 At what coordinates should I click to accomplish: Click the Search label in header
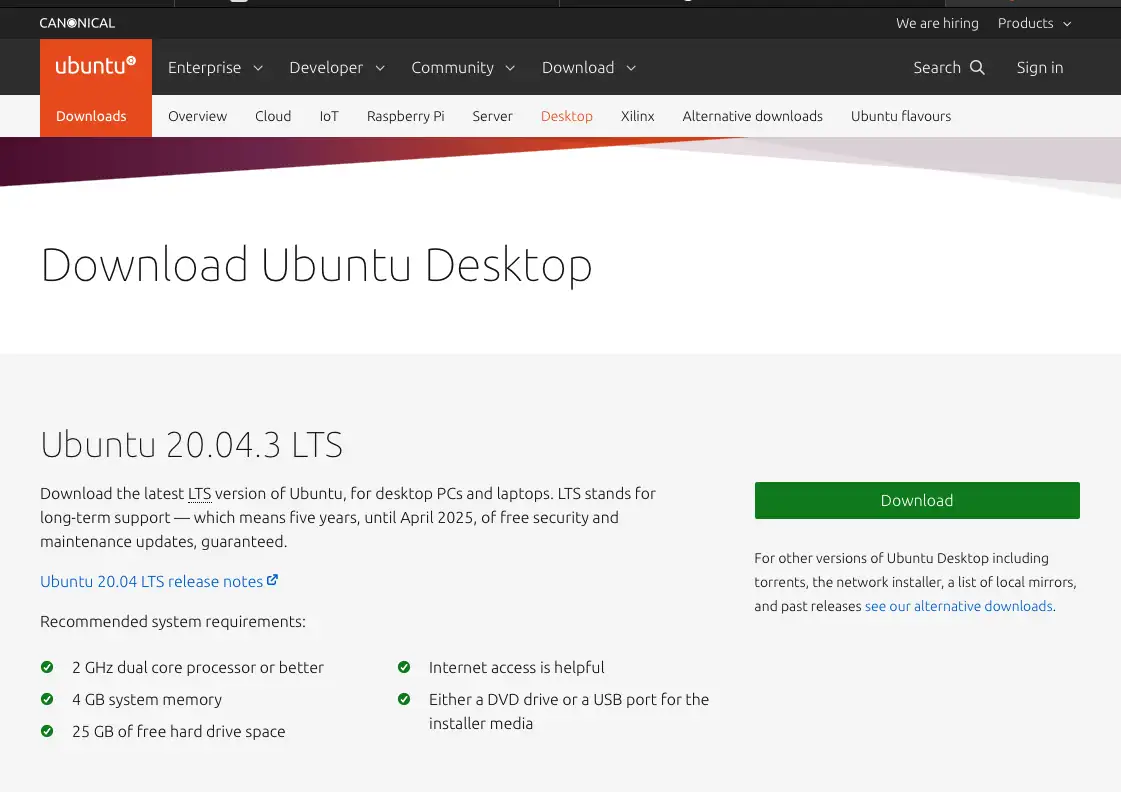pos(937,67)
